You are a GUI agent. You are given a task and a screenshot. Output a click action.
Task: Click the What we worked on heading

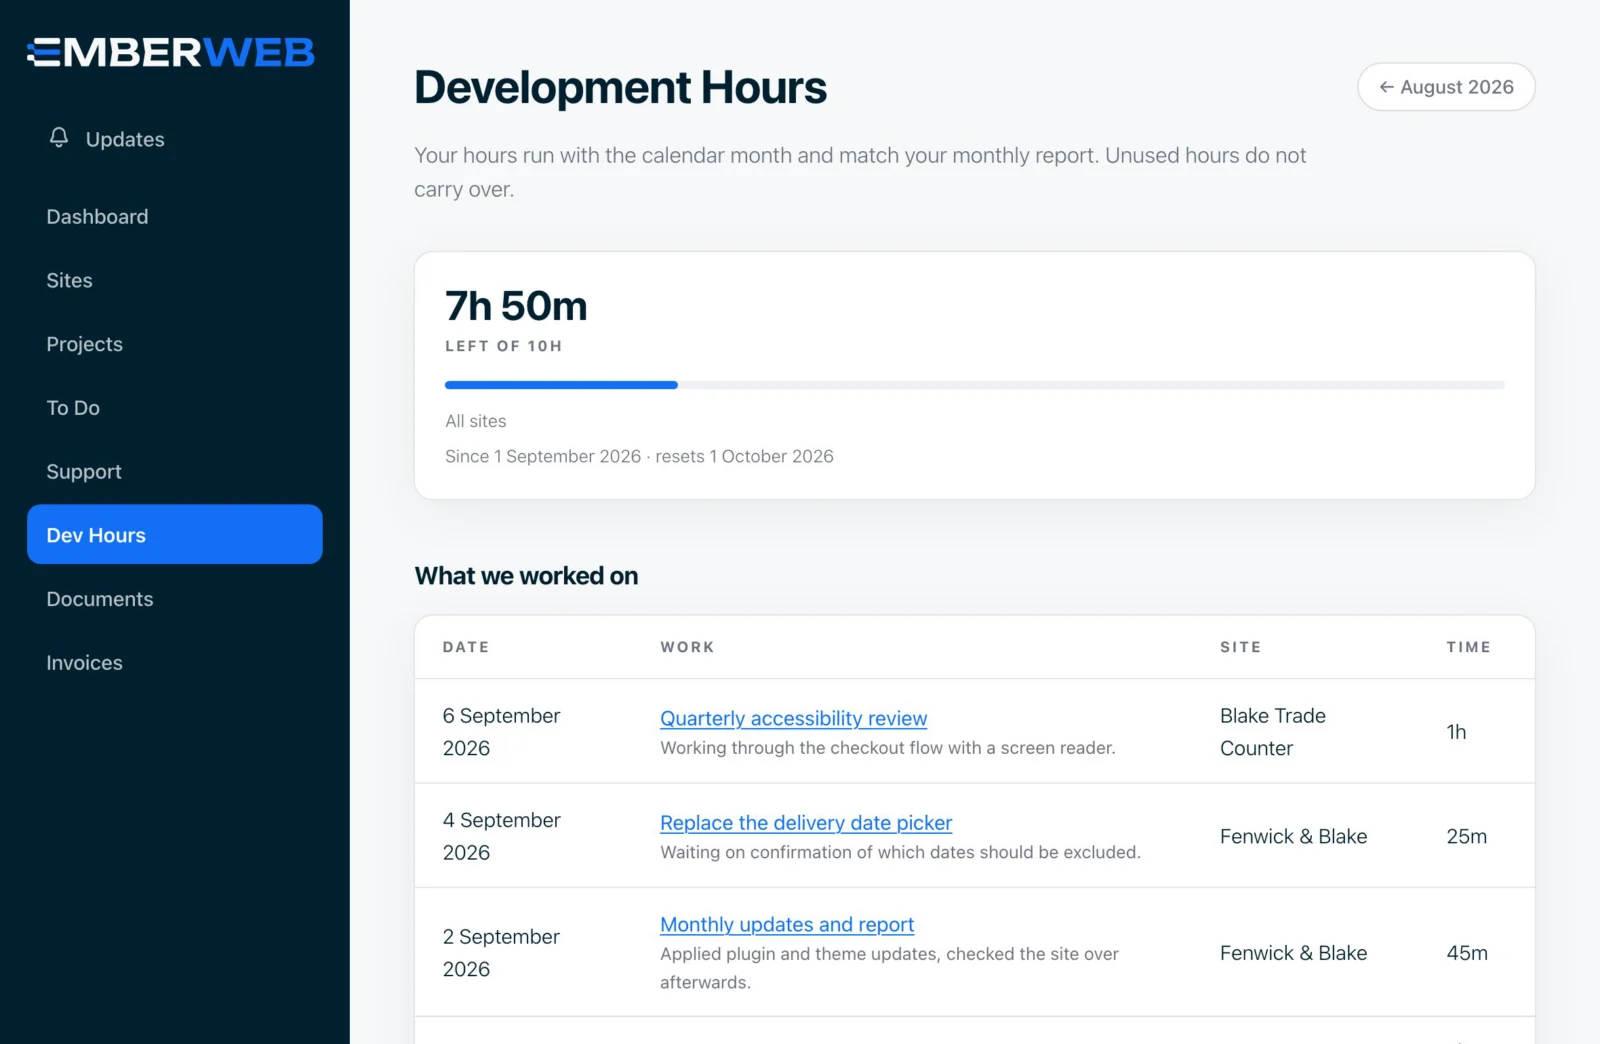click(526, 576)
